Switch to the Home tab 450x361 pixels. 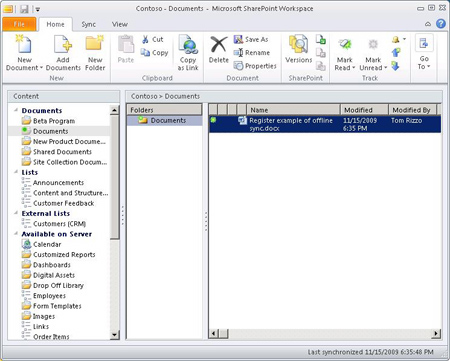55,24
